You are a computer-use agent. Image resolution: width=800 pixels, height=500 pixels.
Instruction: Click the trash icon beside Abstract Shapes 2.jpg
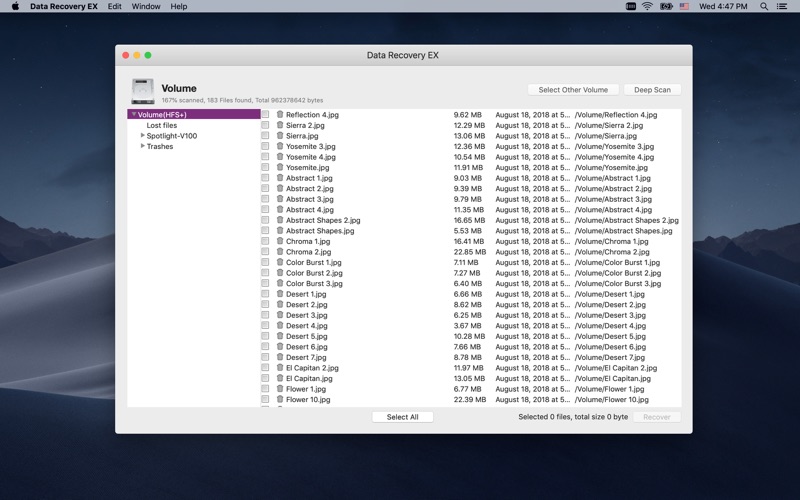click(x=280, y=220)
